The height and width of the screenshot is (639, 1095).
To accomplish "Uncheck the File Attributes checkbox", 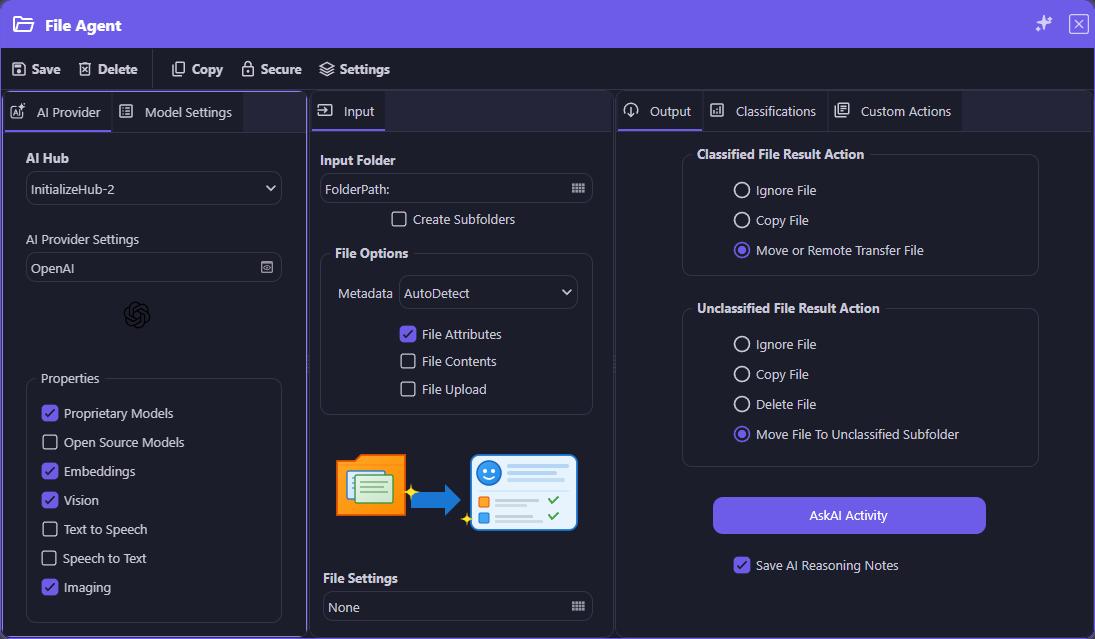I will click(x=408, y=334).
